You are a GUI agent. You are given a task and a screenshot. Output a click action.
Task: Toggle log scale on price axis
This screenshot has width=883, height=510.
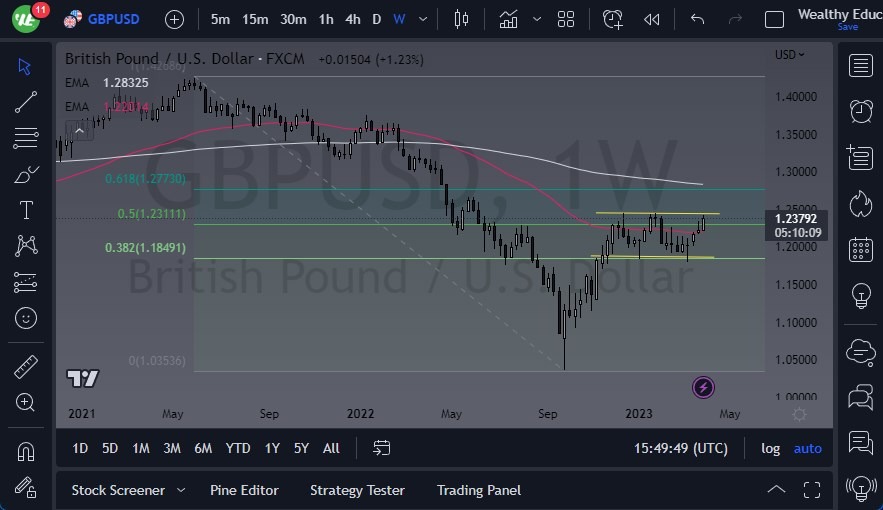(770, 448)
